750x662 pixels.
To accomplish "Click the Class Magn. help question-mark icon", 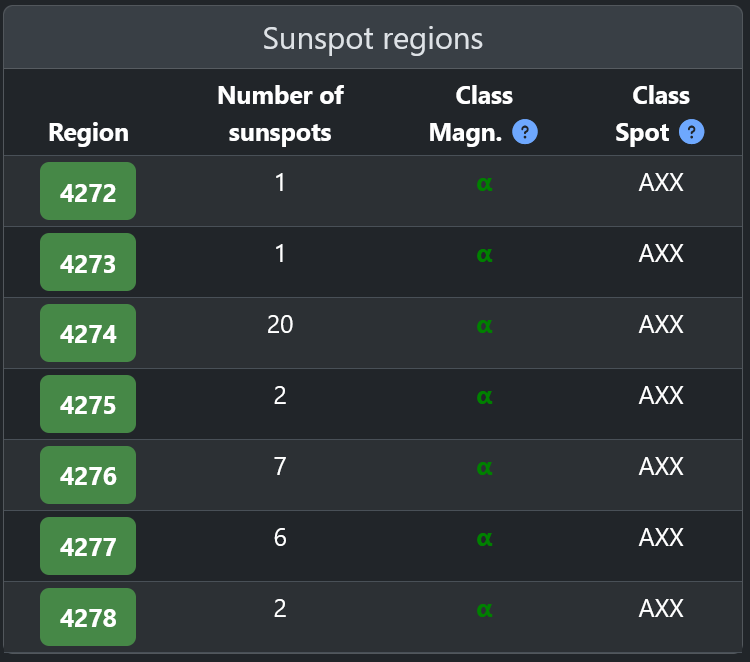I will click(525, 132).
